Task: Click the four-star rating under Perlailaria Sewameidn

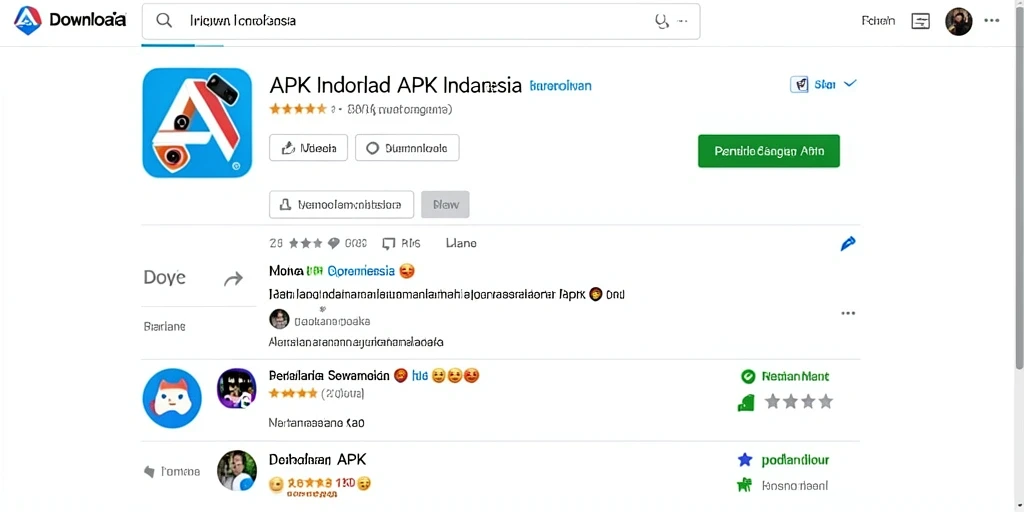Action: pos(293,393)
